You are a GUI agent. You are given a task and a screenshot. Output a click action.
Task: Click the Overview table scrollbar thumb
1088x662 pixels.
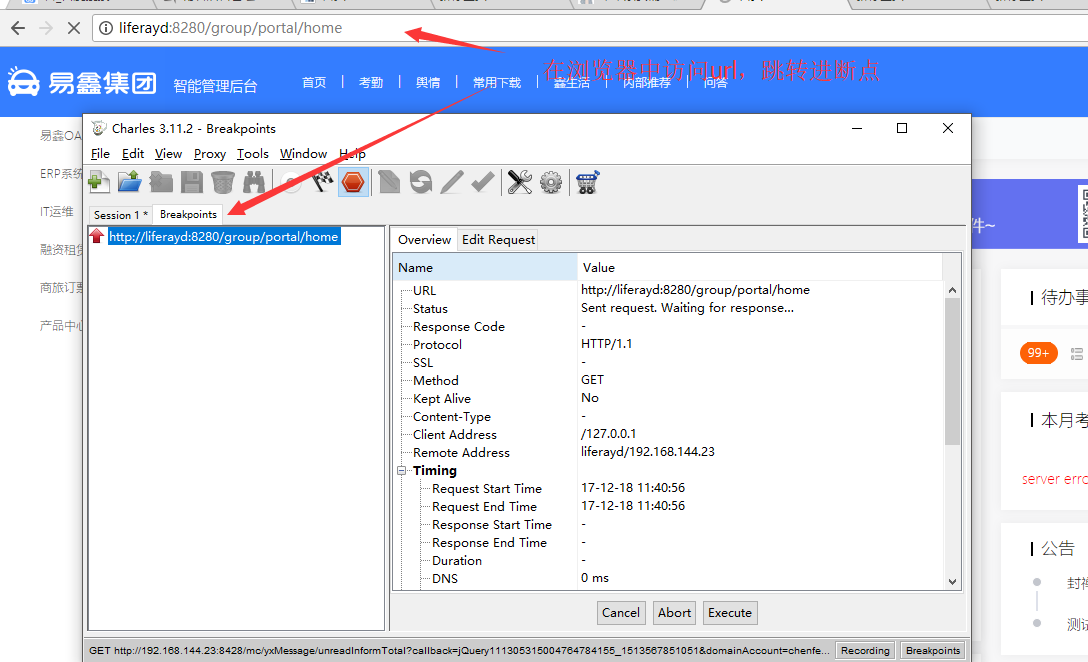point(952,371)
